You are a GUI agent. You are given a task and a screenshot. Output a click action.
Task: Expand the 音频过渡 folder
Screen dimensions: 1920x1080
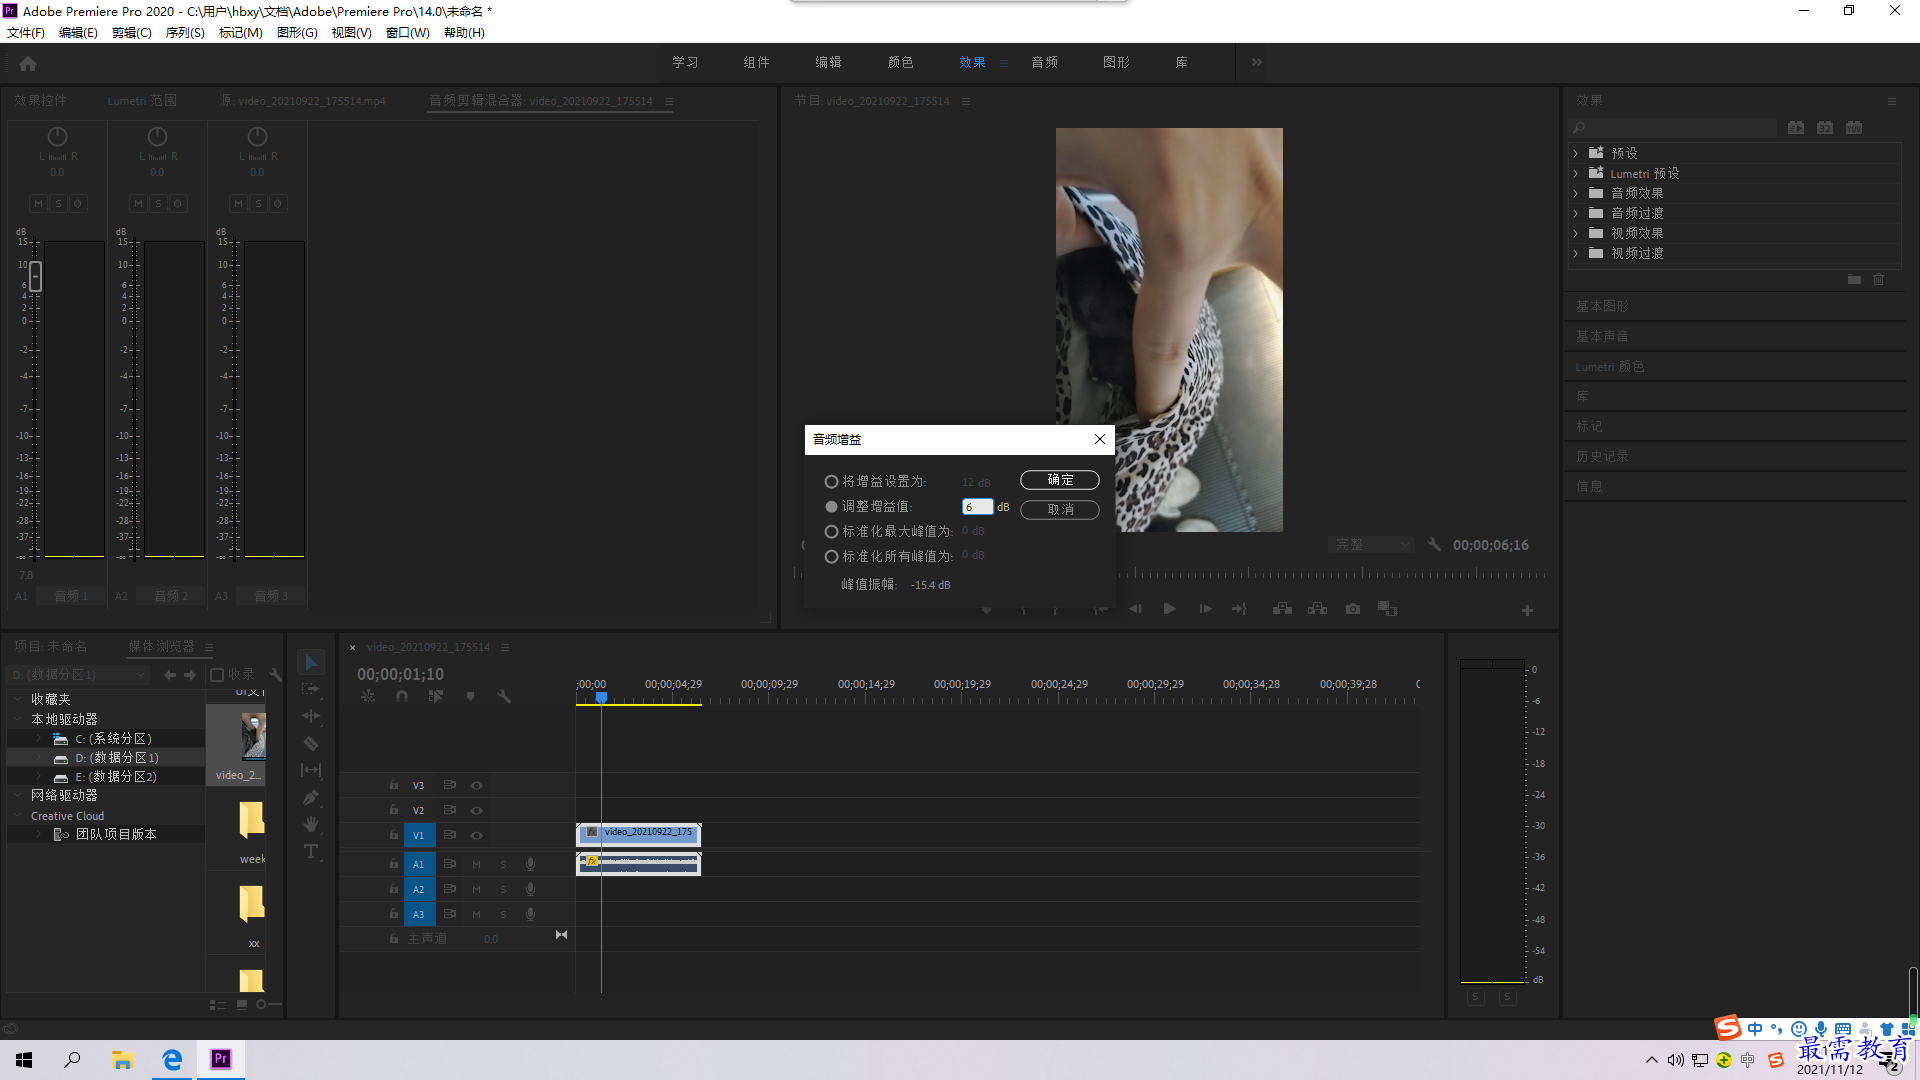pyautogui.click(x=1576, y=213)
